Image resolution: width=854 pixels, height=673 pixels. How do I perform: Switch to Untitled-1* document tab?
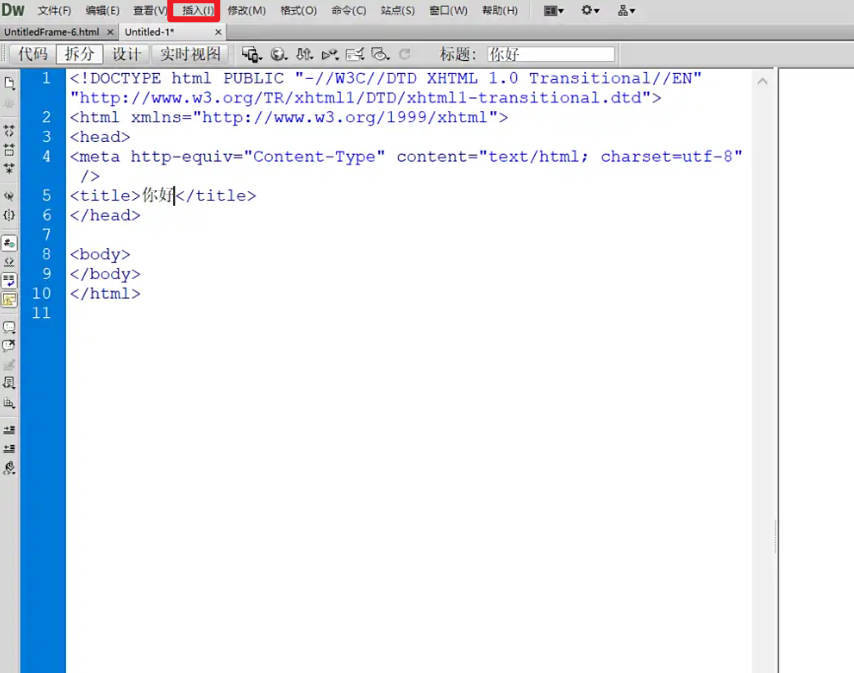click(x=150, y=32)
